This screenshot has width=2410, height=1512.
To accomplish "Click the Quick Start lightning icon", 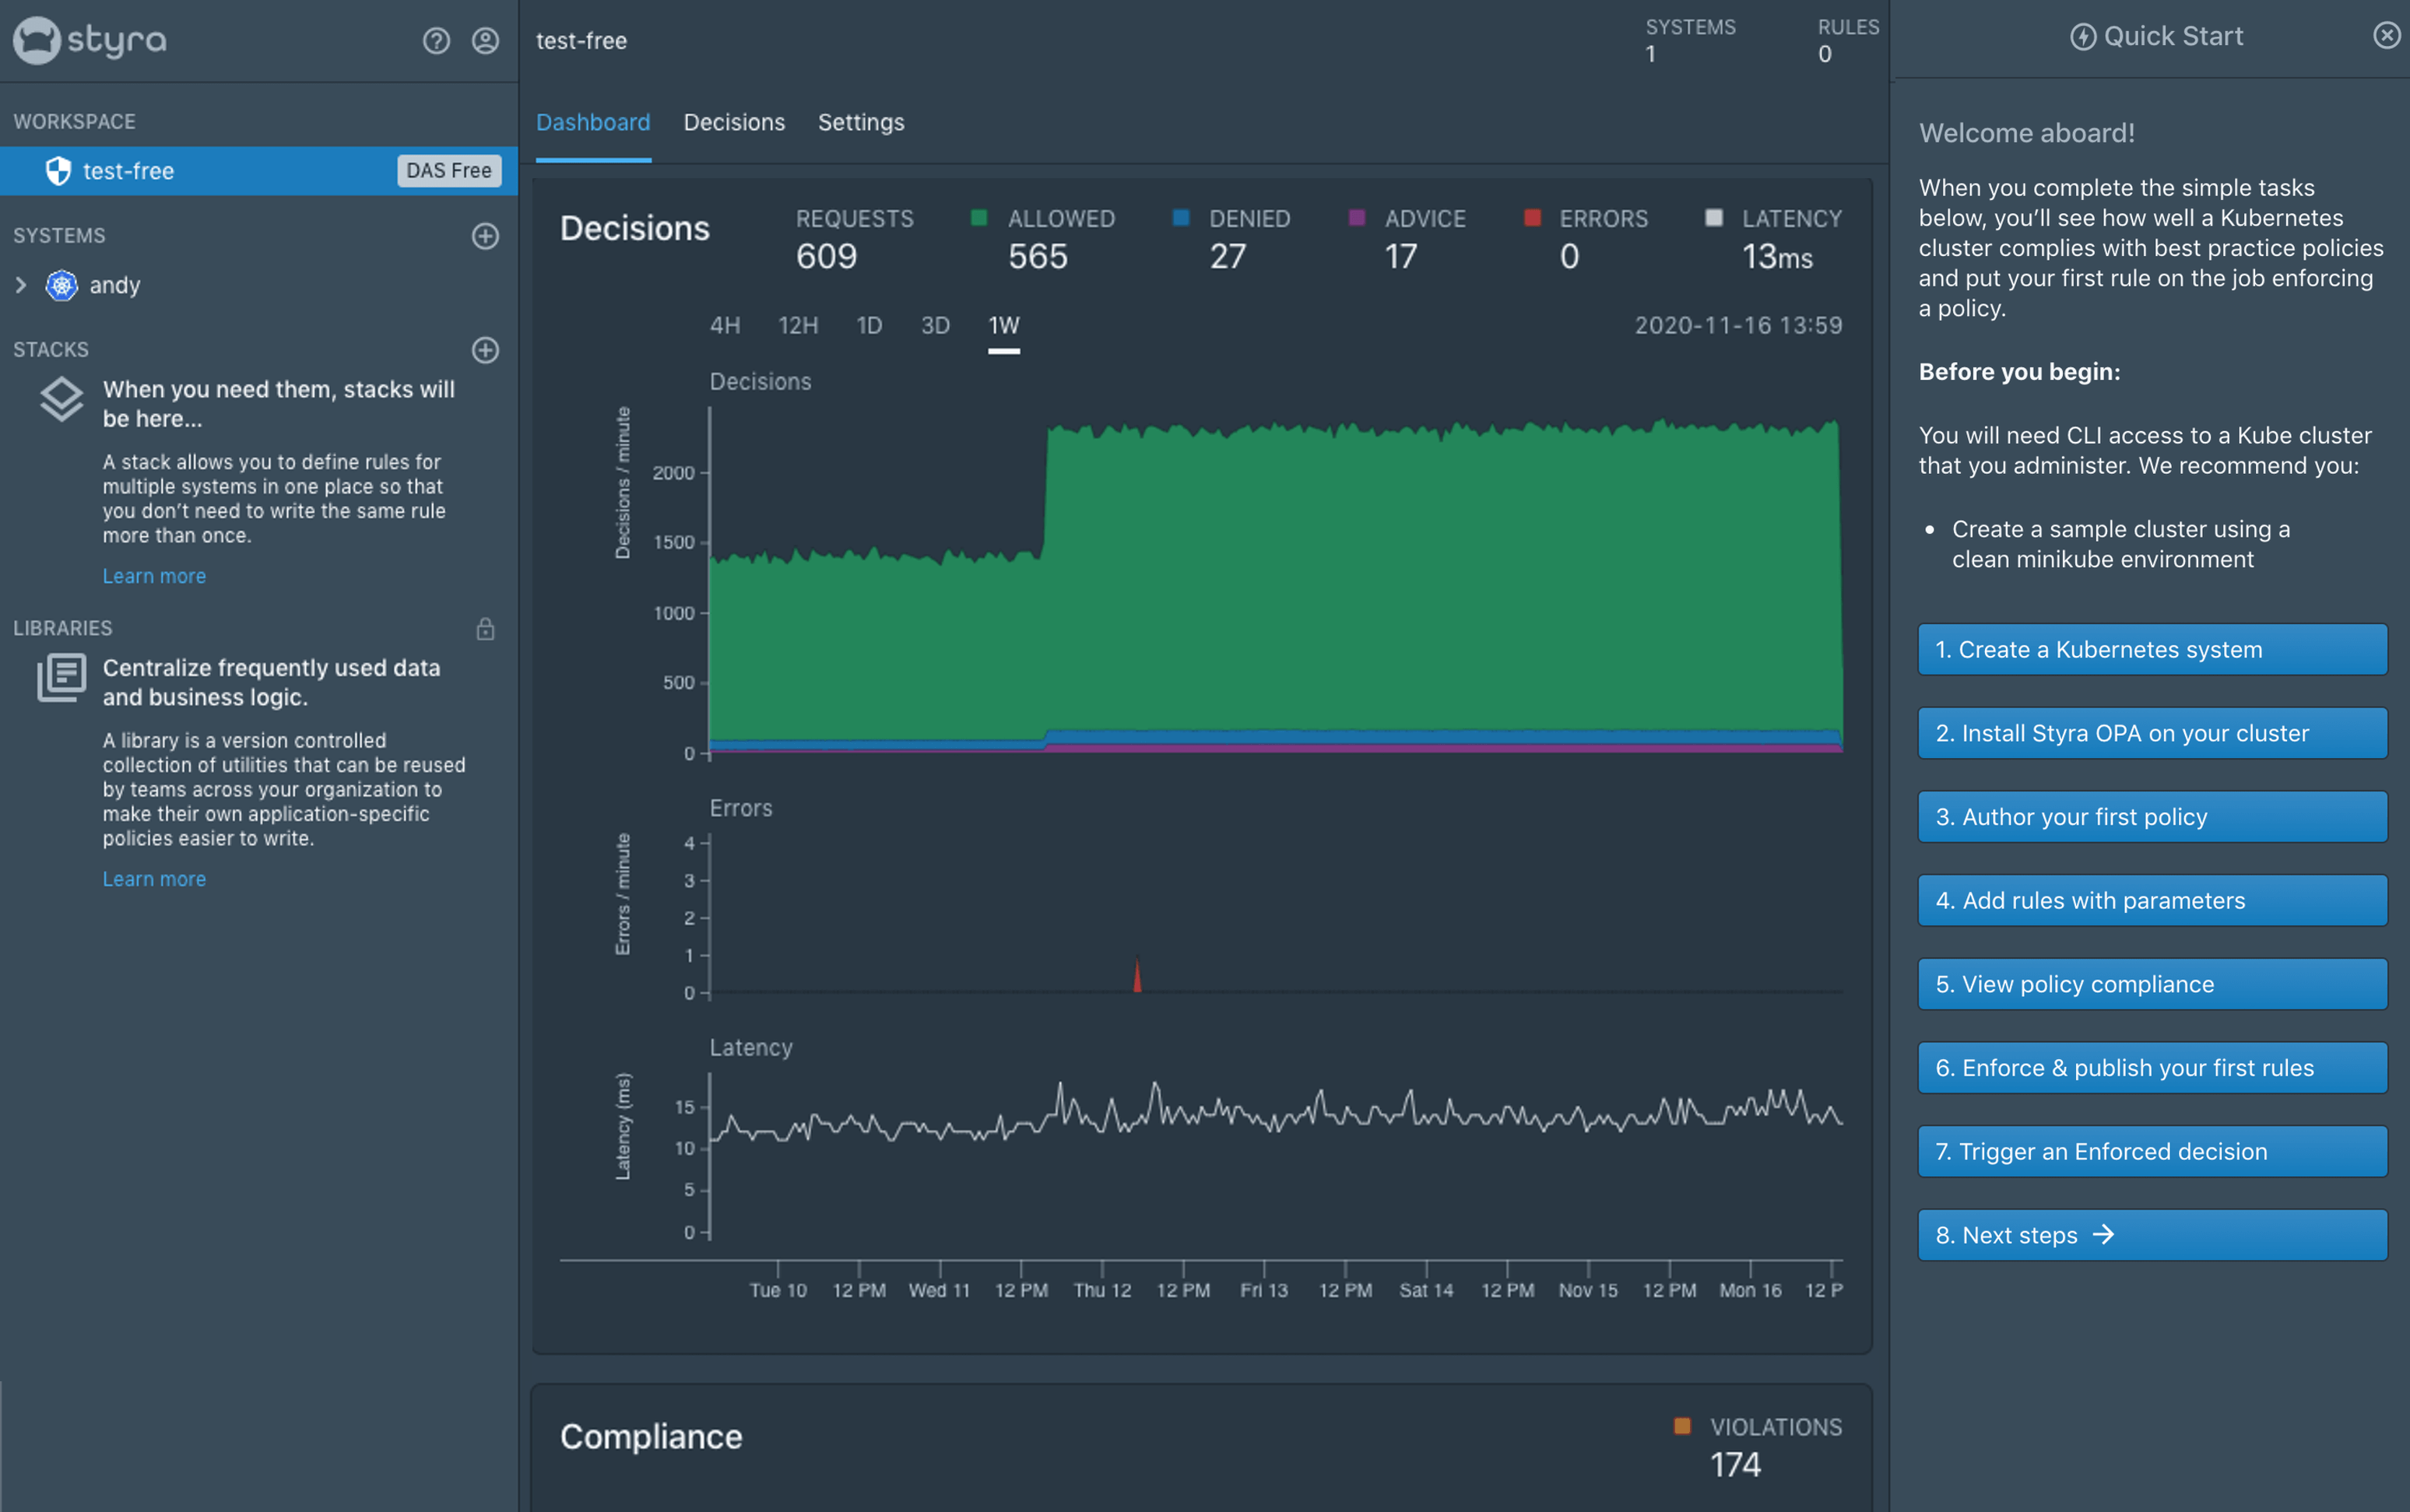I will coord(2083,37).
